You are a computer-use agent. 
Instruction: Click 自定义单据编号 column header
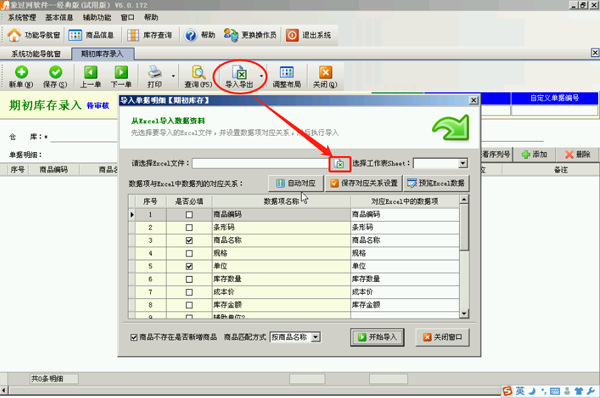point(554,98)
